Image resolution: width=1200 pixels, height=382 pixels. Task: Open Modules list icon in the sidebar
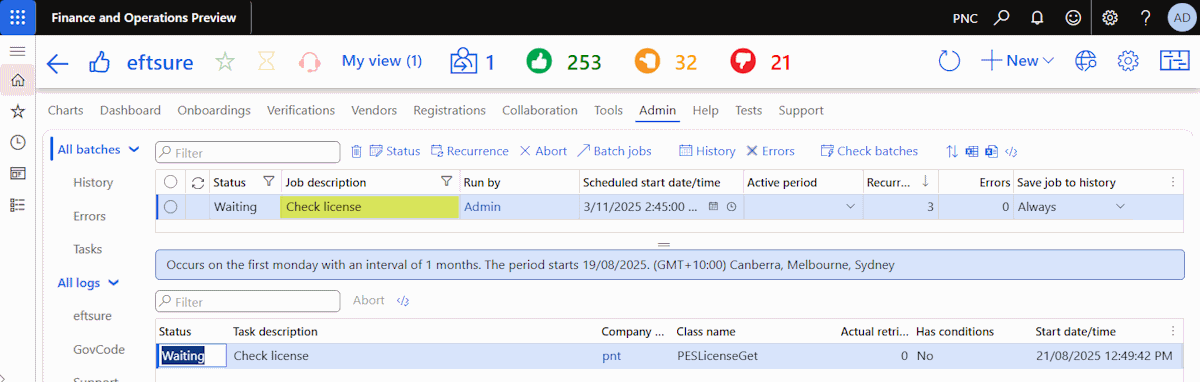click(17, 204)
